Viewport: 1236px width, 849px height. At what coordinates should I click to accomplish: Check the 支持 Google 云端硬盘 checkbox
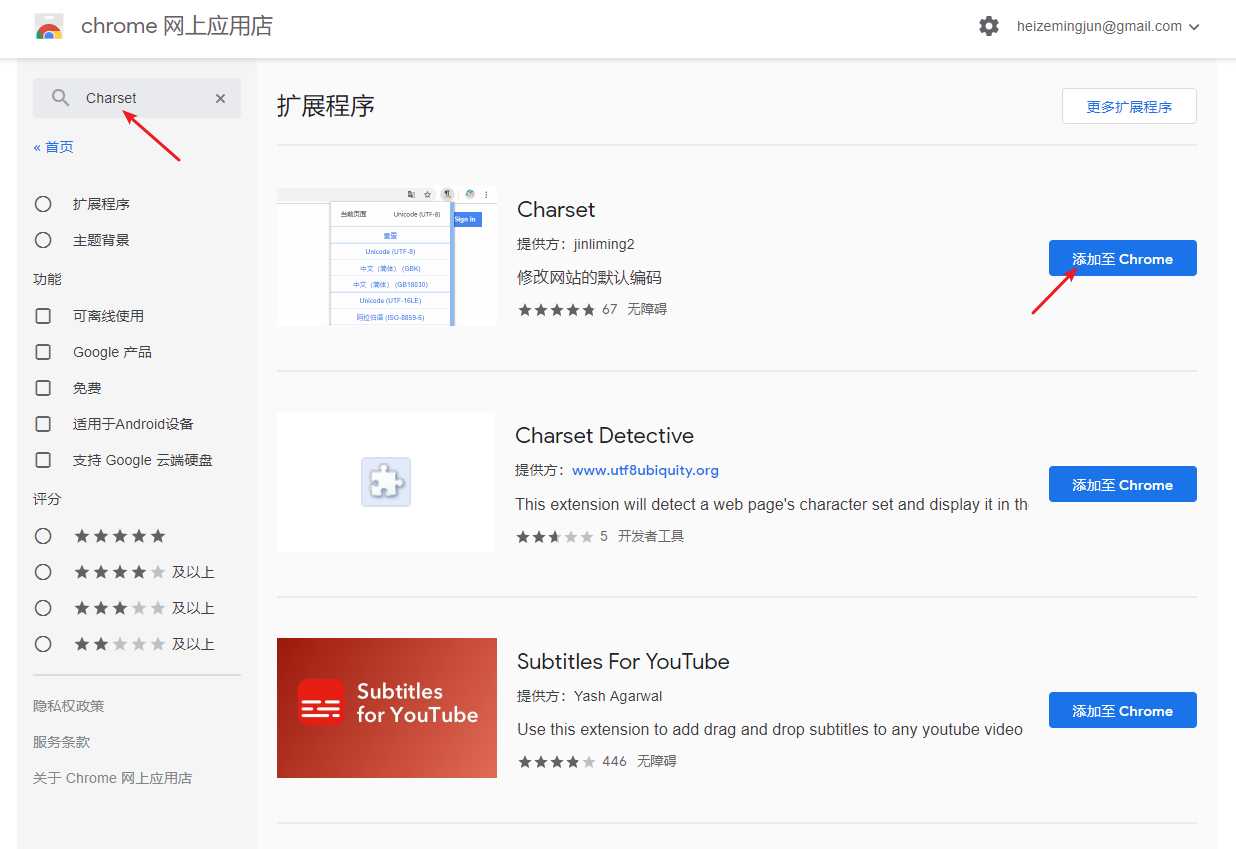point(43,460)
